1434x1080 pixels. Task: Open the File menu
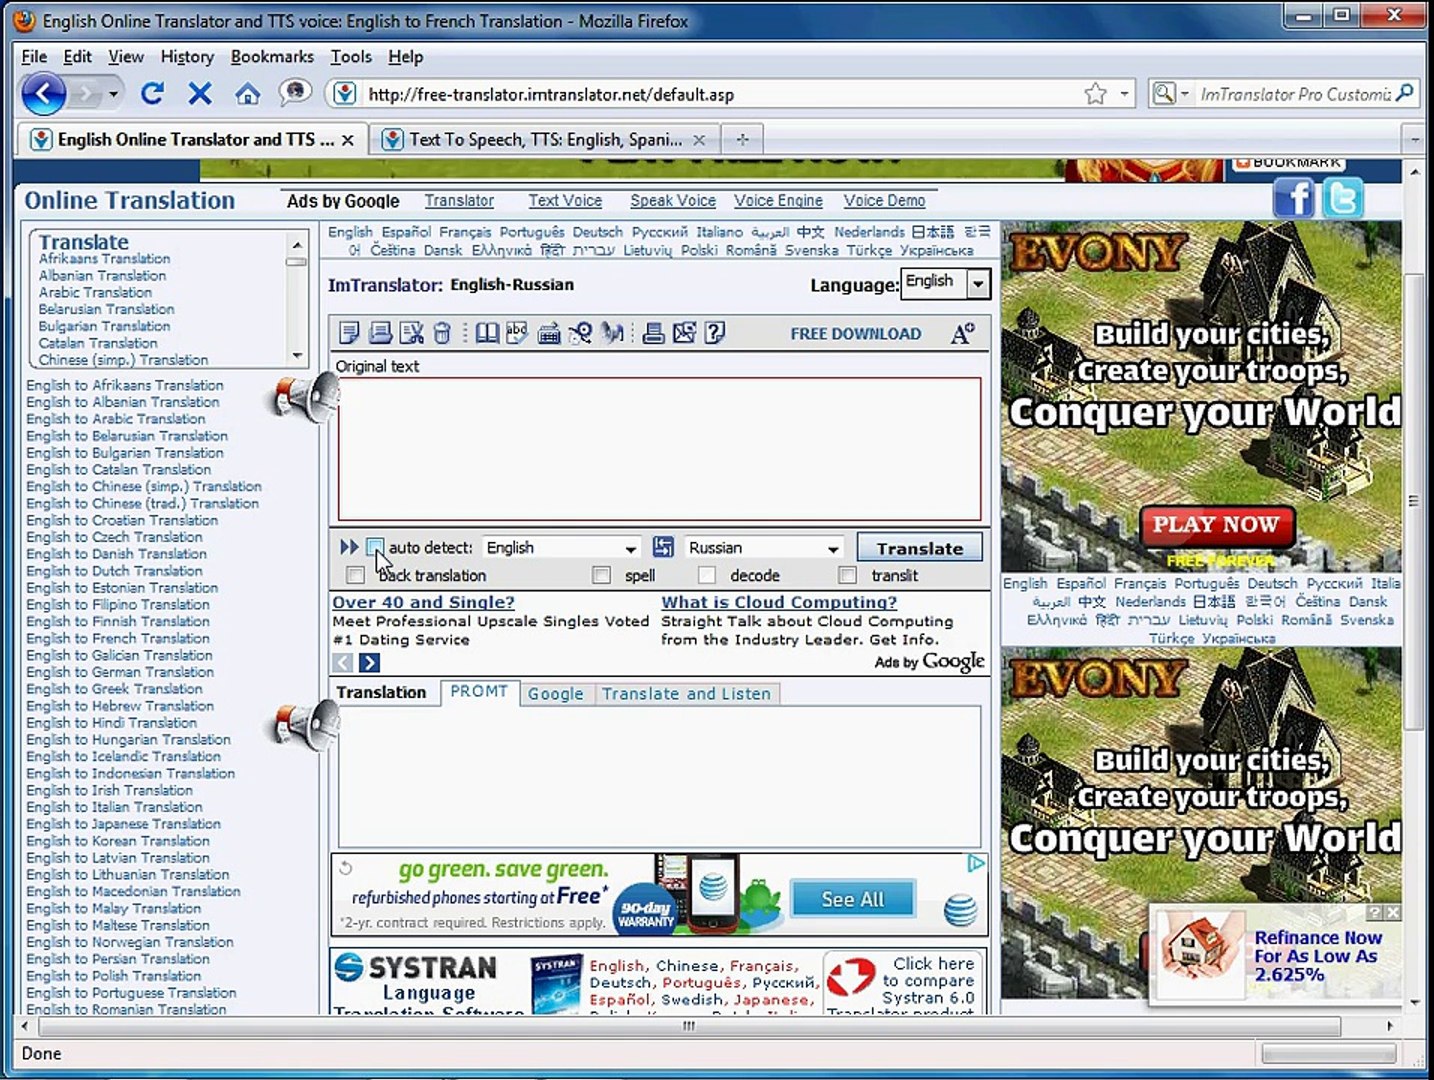34,57
